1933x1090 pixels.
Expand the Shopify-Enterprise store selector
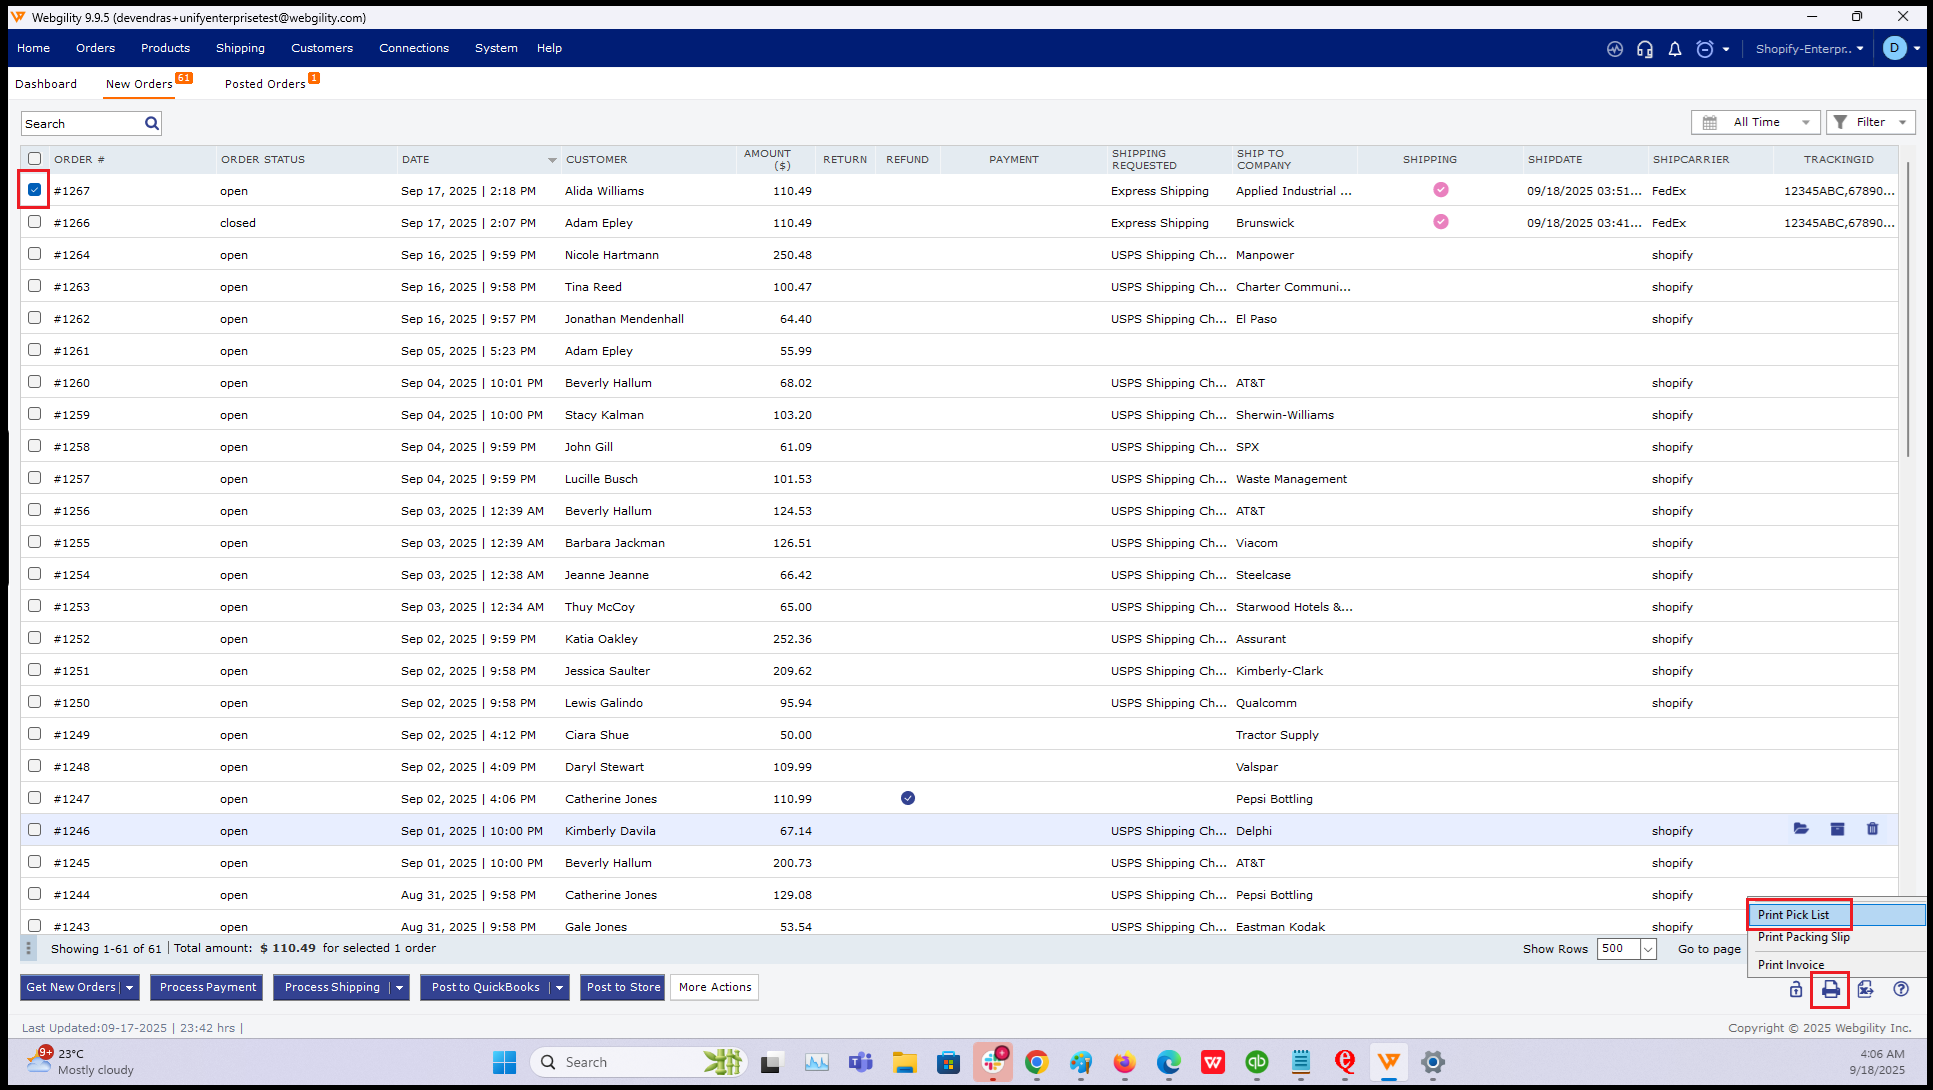coord(1809,49)
